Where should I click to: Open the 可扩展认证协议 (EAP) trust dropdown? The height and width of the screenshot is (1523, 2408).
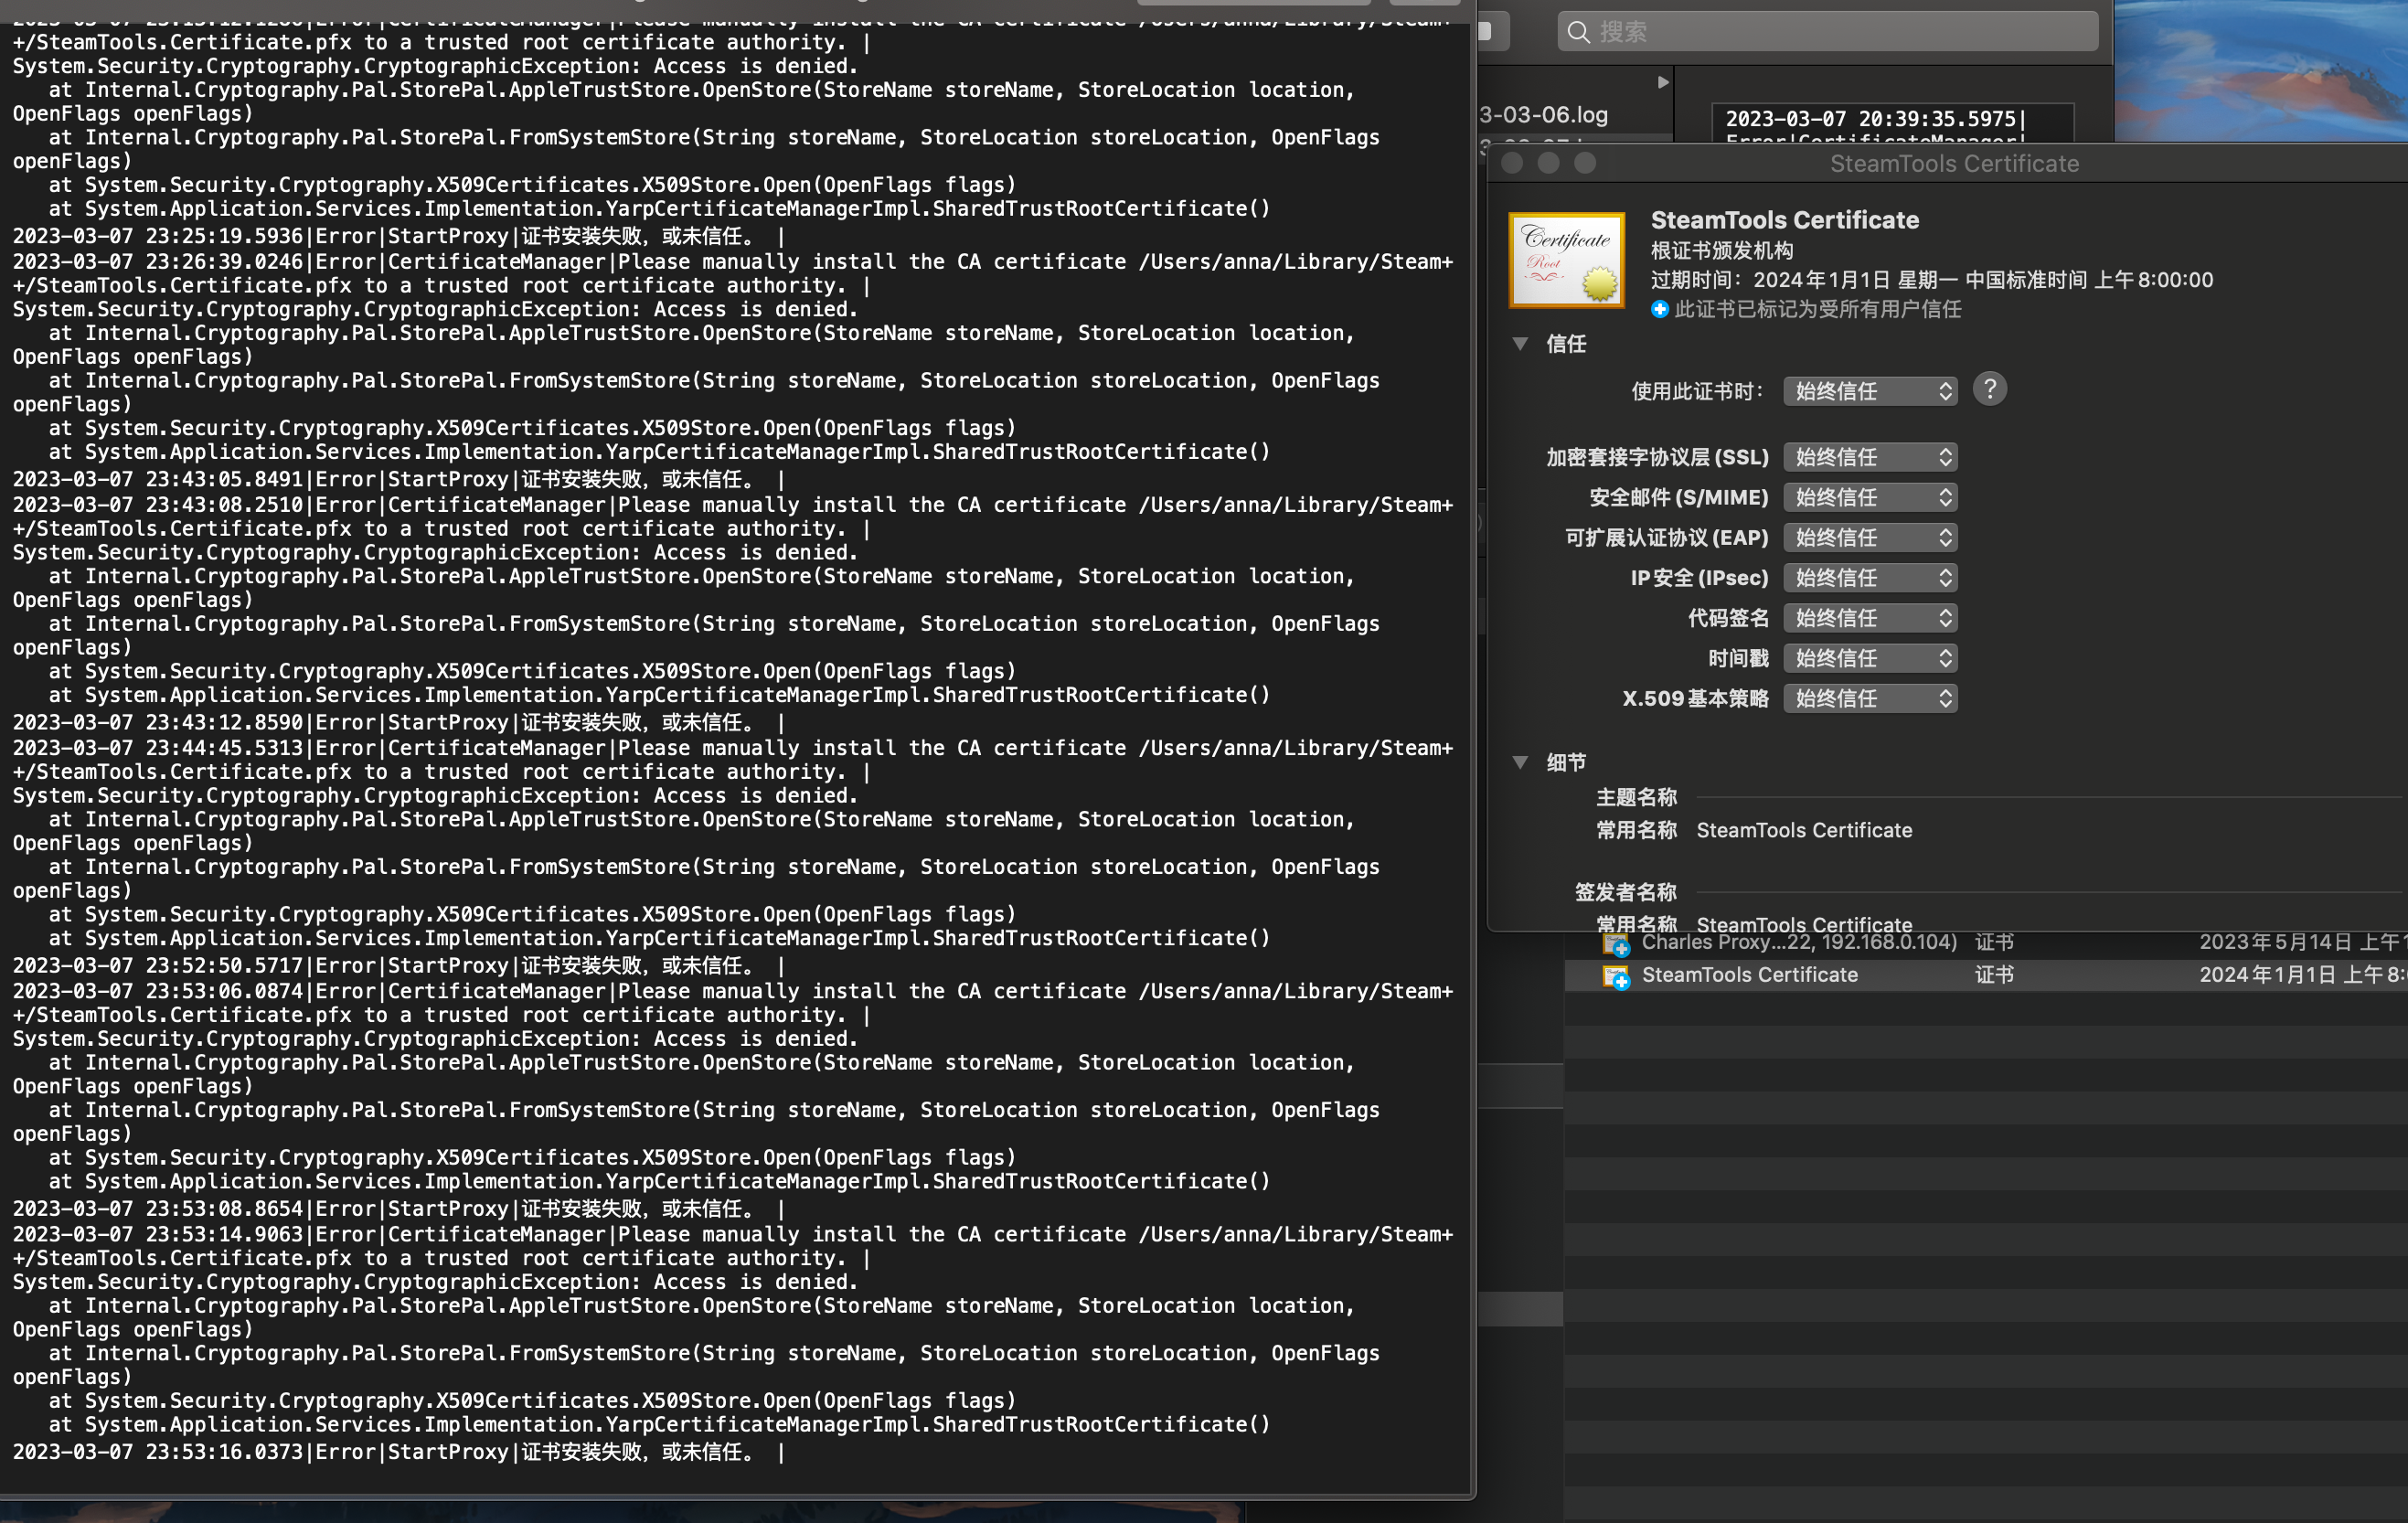pyautogui.click(x=1870, y=537)
